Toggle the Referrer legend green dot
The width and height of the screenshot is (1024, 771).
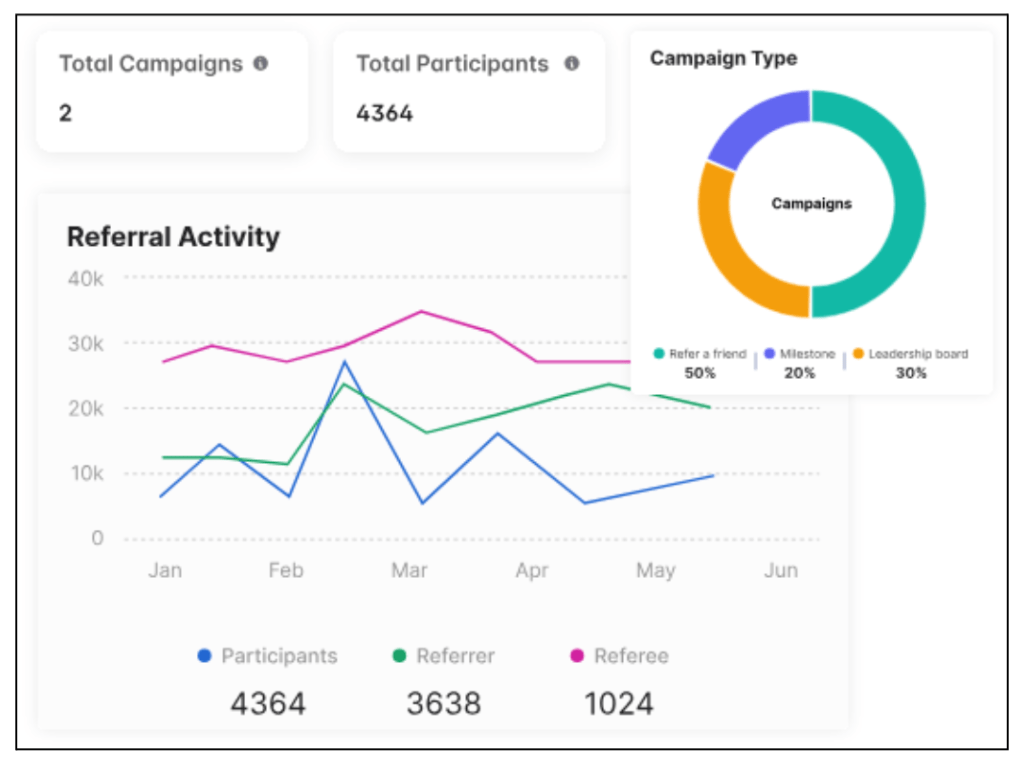[x=400, y=656]
